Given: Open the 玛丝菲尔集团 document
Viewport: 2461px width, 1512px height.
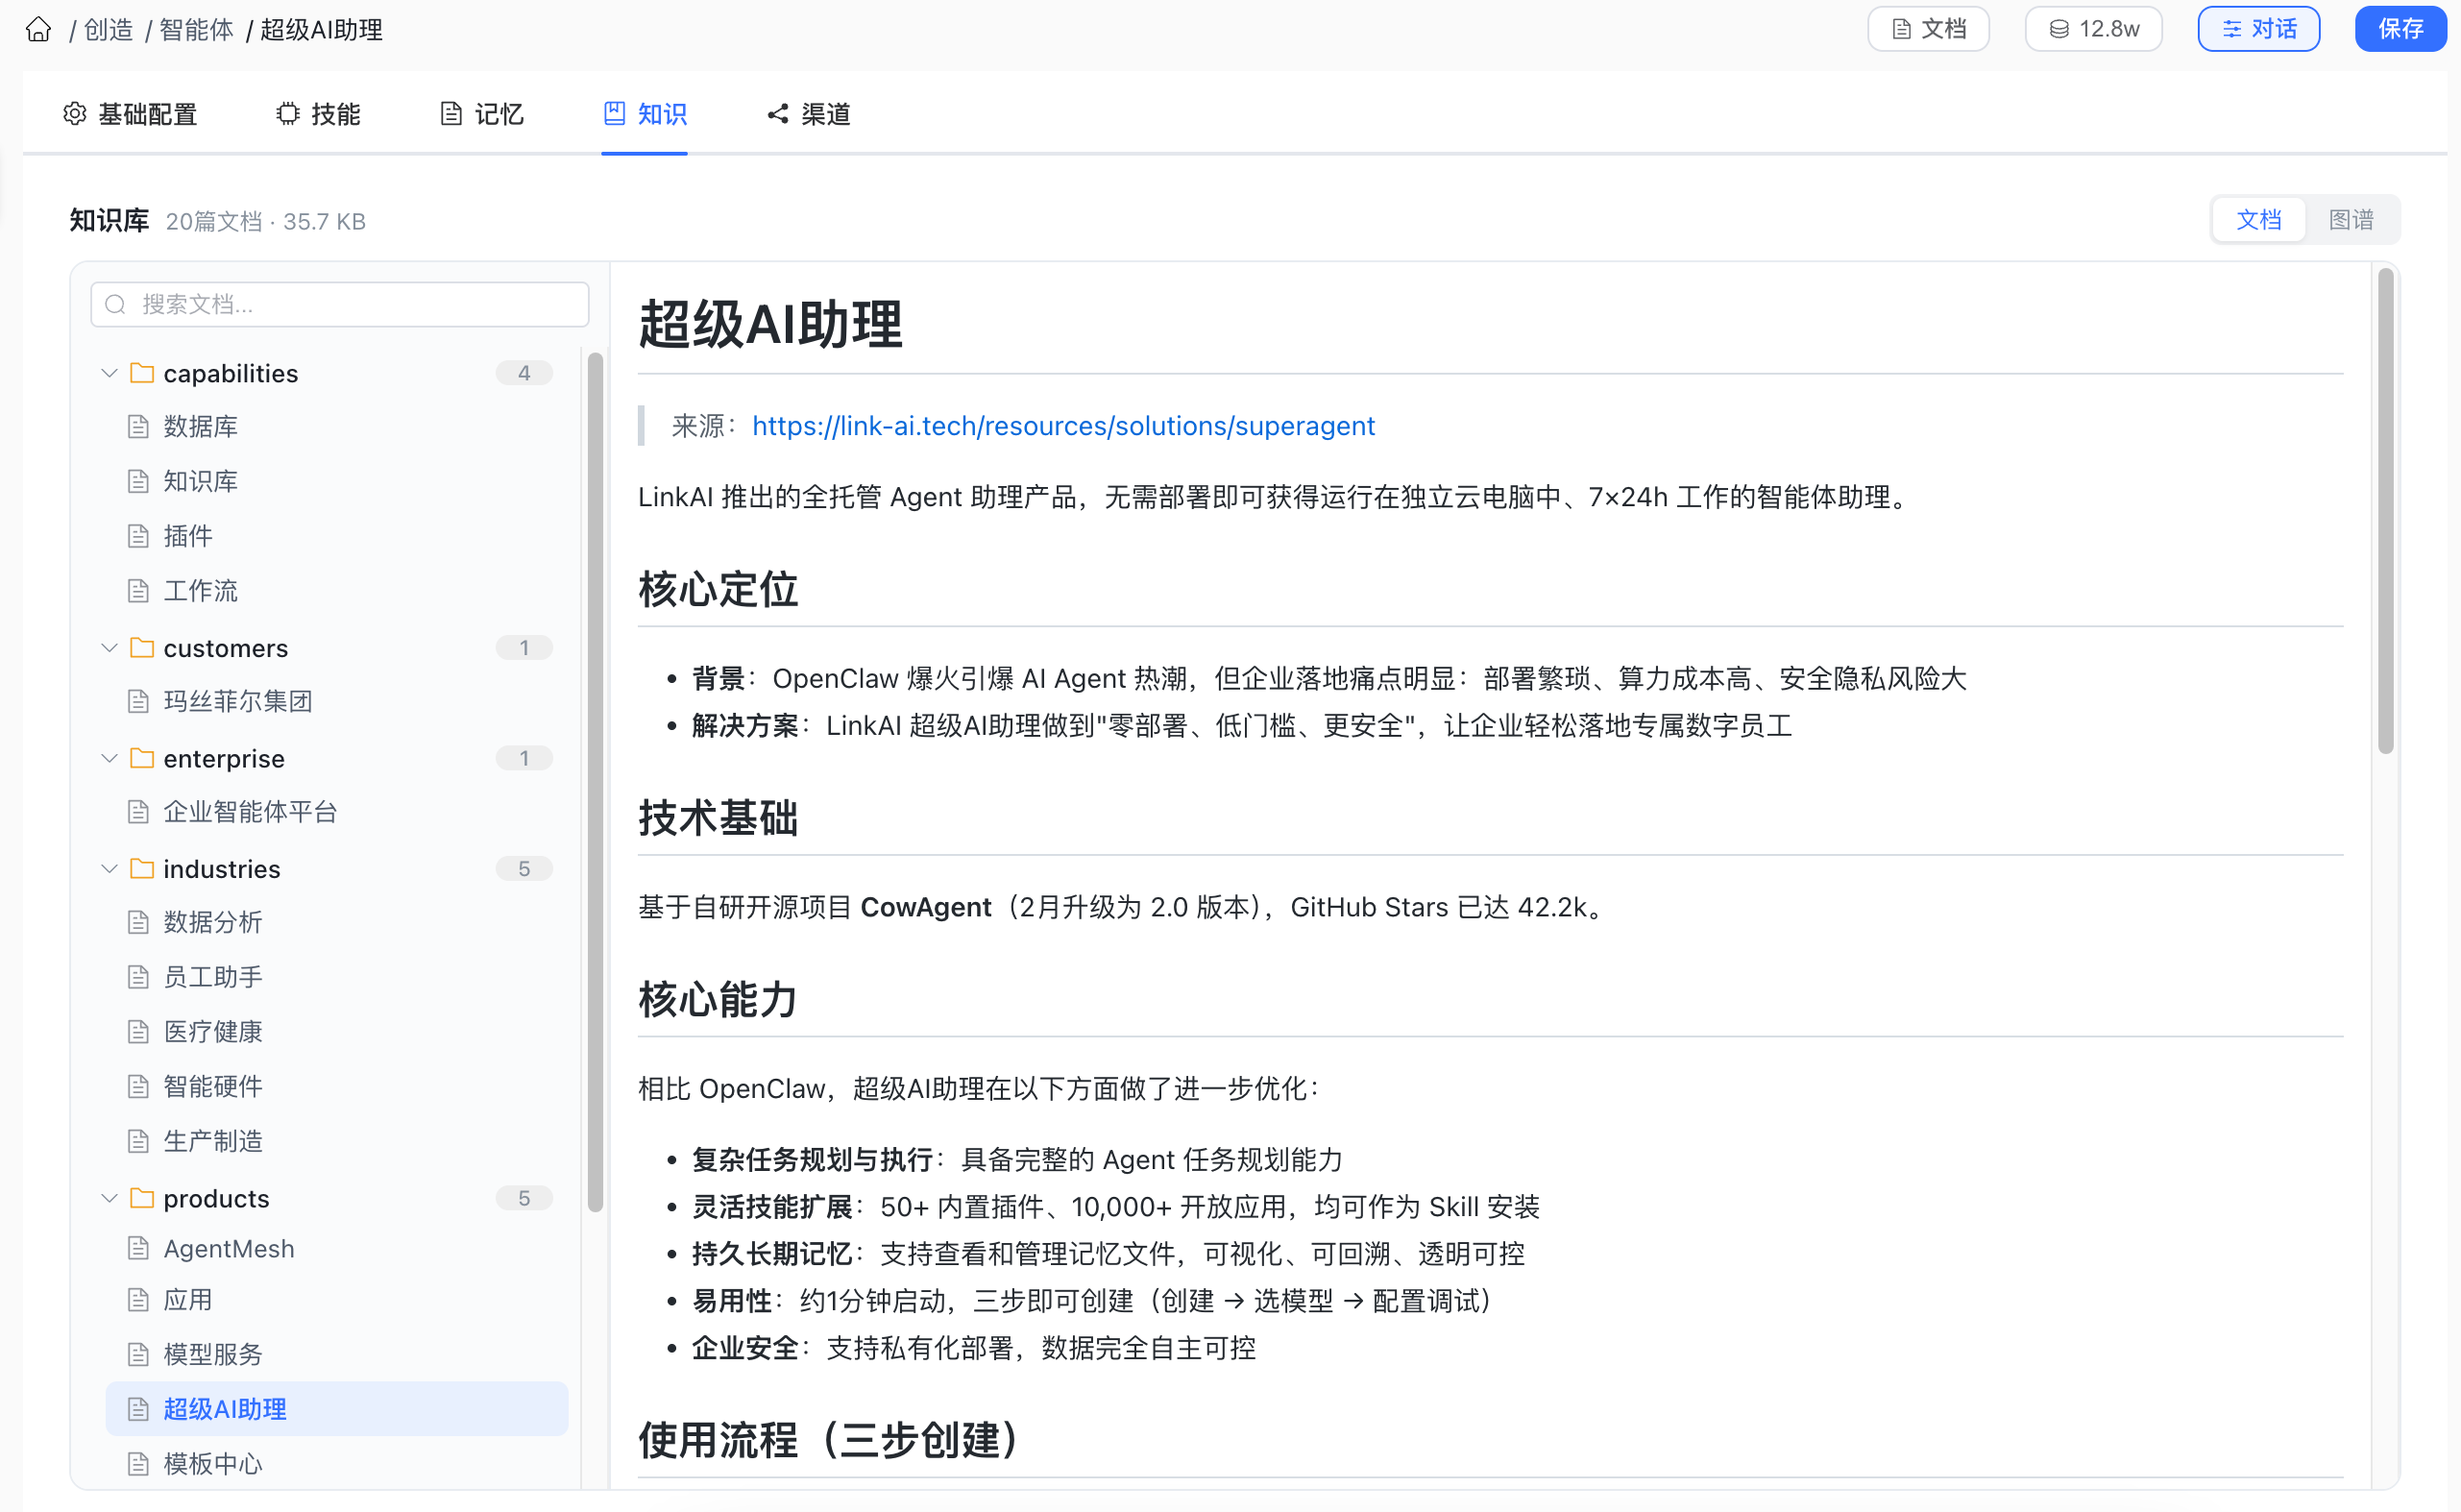Looking at the screenshot, I should [x=237, y=701].
